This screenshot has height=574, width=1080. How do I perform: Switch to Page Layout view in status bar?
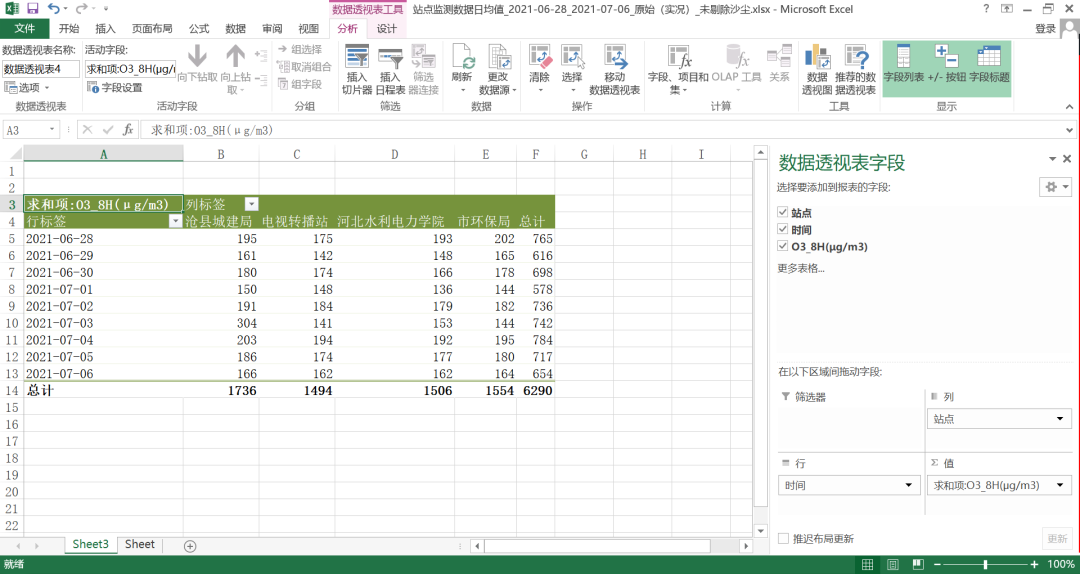click(893, 564)
